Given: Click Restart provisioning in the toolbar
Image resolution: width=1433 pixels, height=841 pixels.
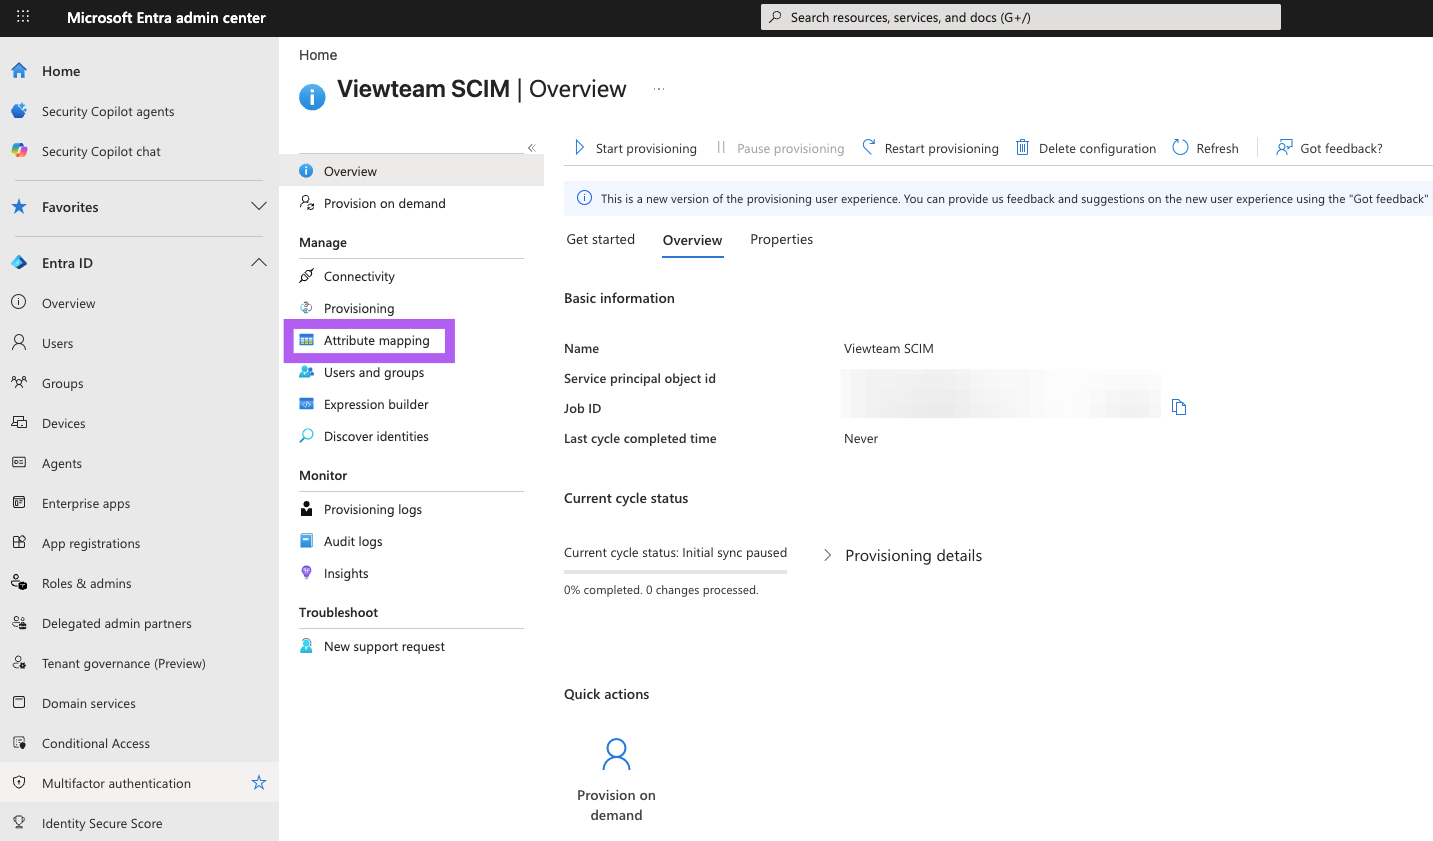Looking at the screenshot, I should (931, 148).
